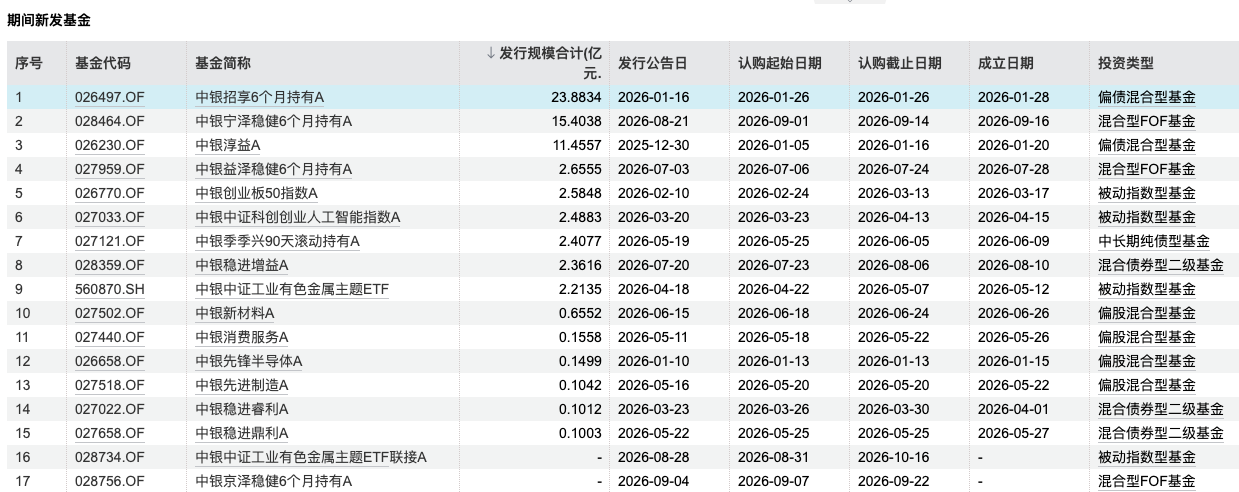Click establishment date 2026-09-16
The image size is (1239, 492).
point(1013,121)
